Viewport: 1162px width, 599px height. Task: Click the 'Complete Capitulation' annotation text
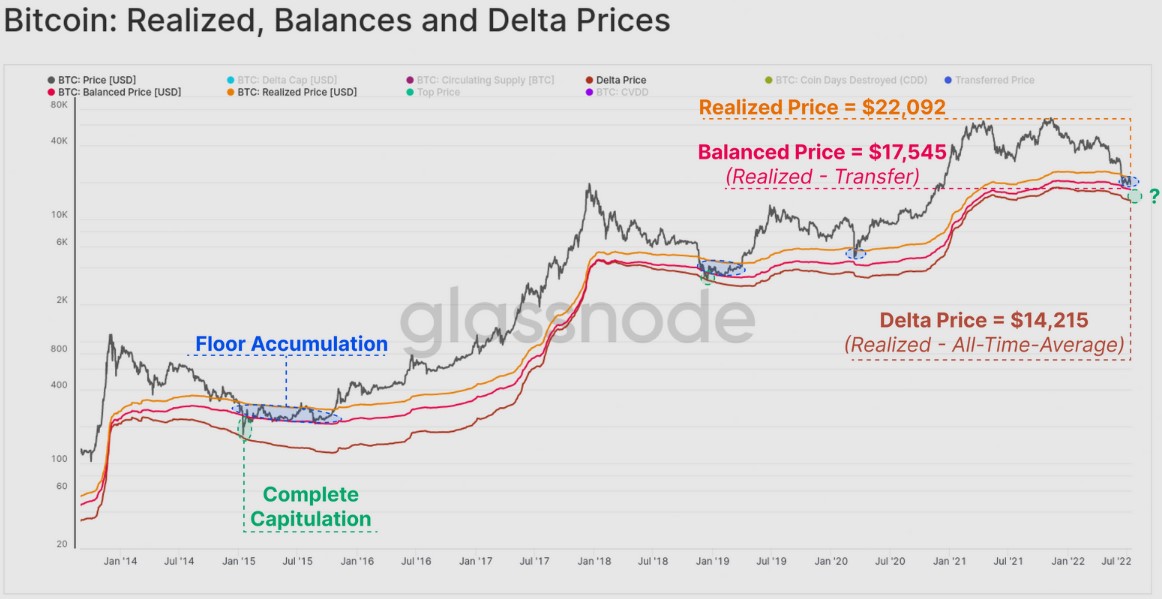click(x=310, y=507)
